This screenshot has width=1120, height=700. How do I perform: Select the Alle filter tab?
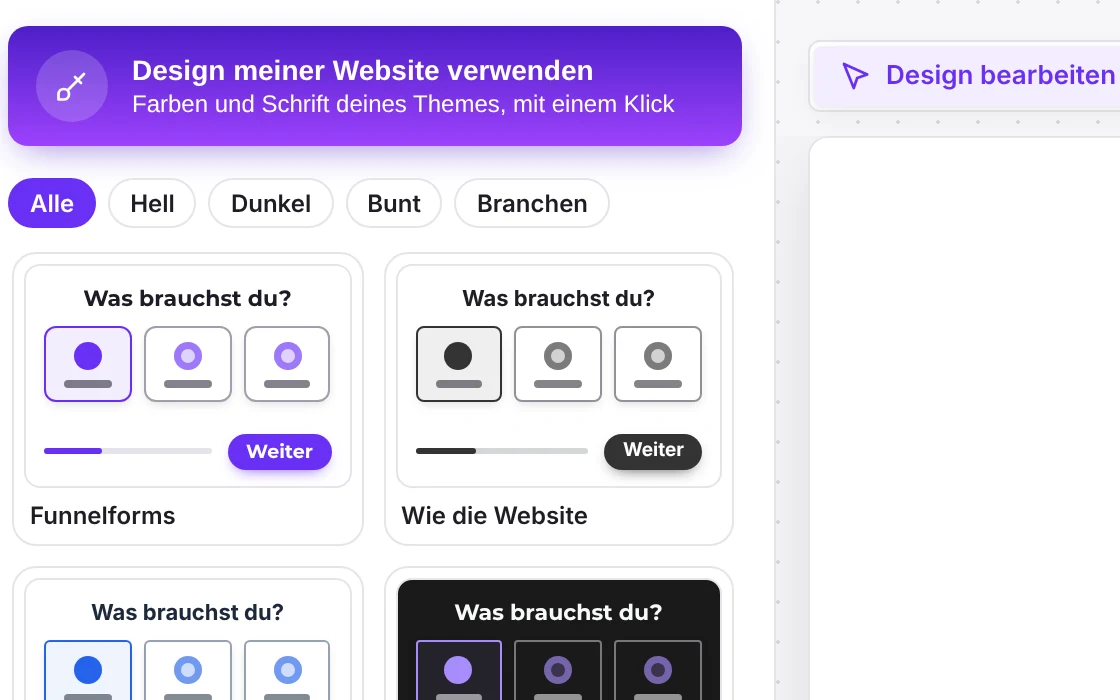(52, 204)
